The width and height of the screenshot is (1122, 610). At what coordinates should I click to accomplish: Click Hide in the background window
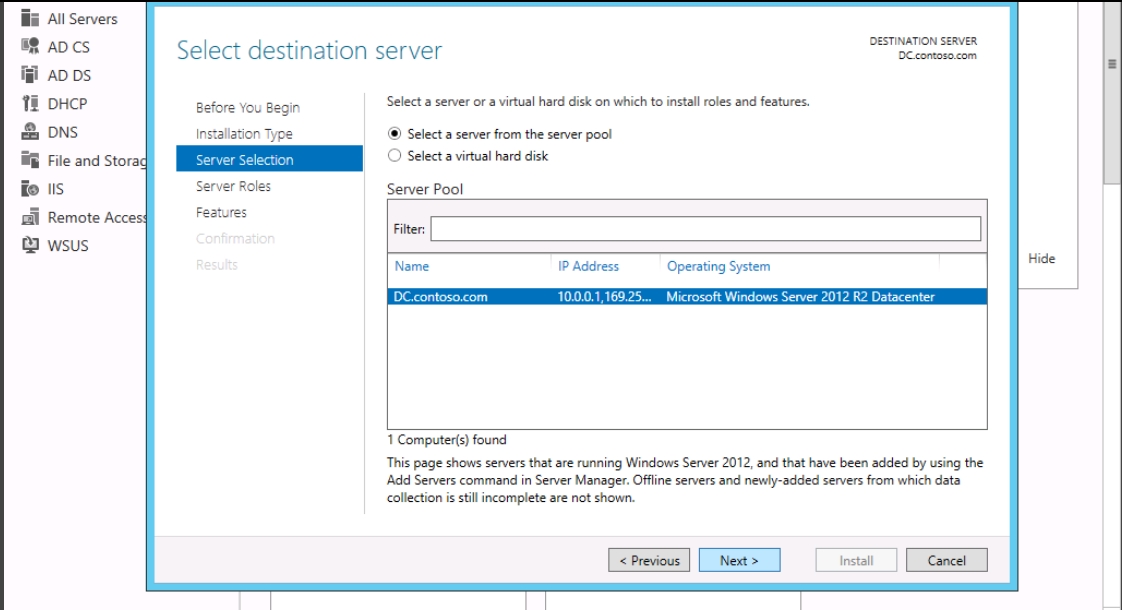point(1041,258)
